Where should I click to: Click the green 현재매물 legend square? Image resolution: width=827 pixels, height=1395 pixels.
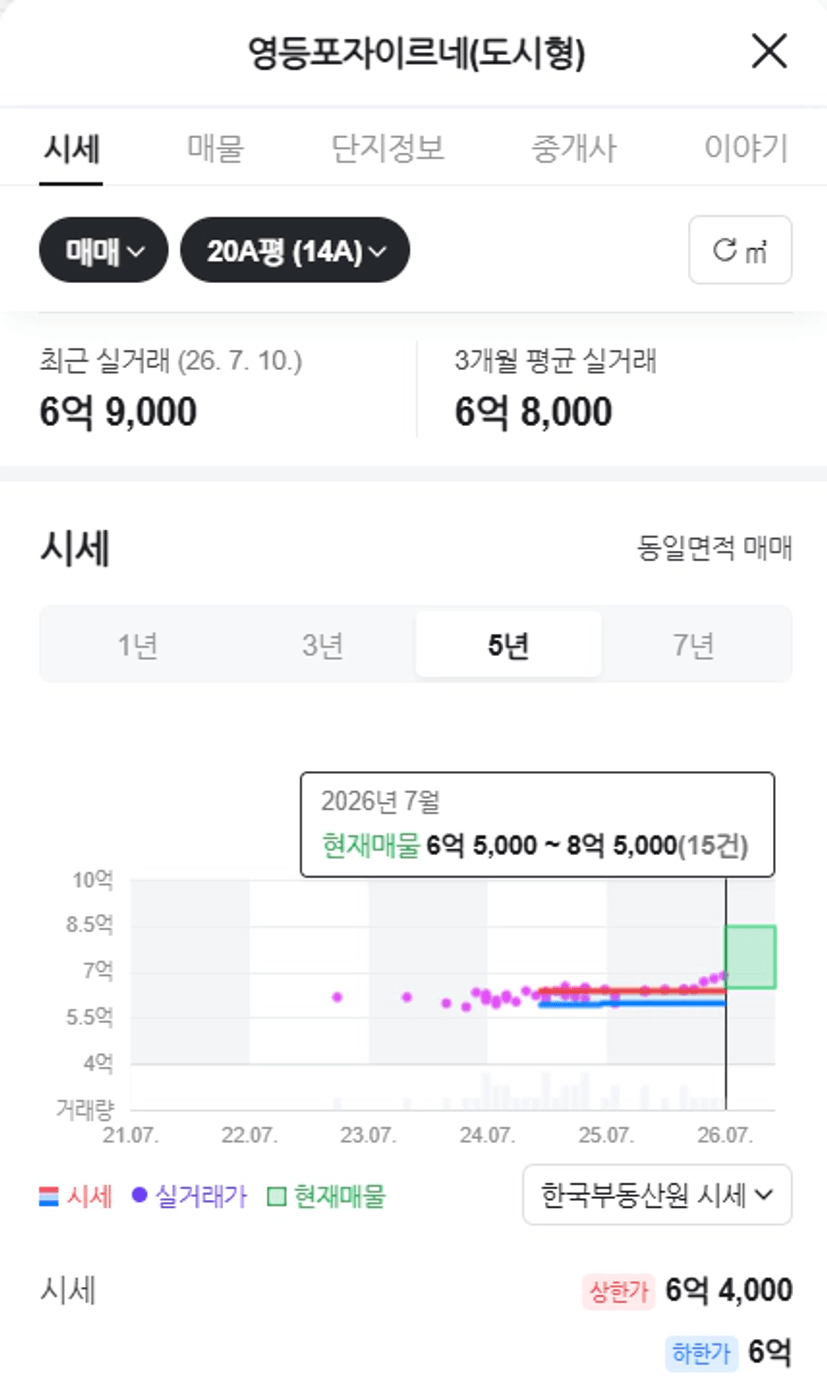point(277,1196)
